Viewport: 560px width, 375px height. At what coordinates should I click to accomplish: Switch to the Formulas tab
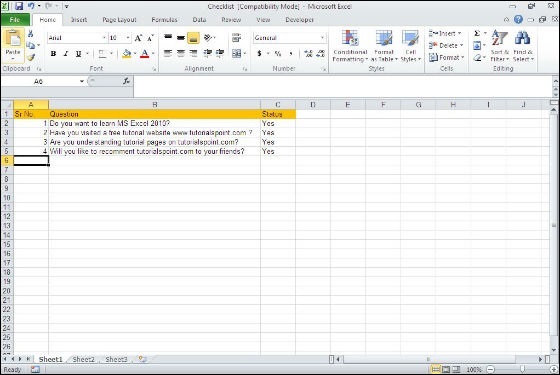pos(164,20)
